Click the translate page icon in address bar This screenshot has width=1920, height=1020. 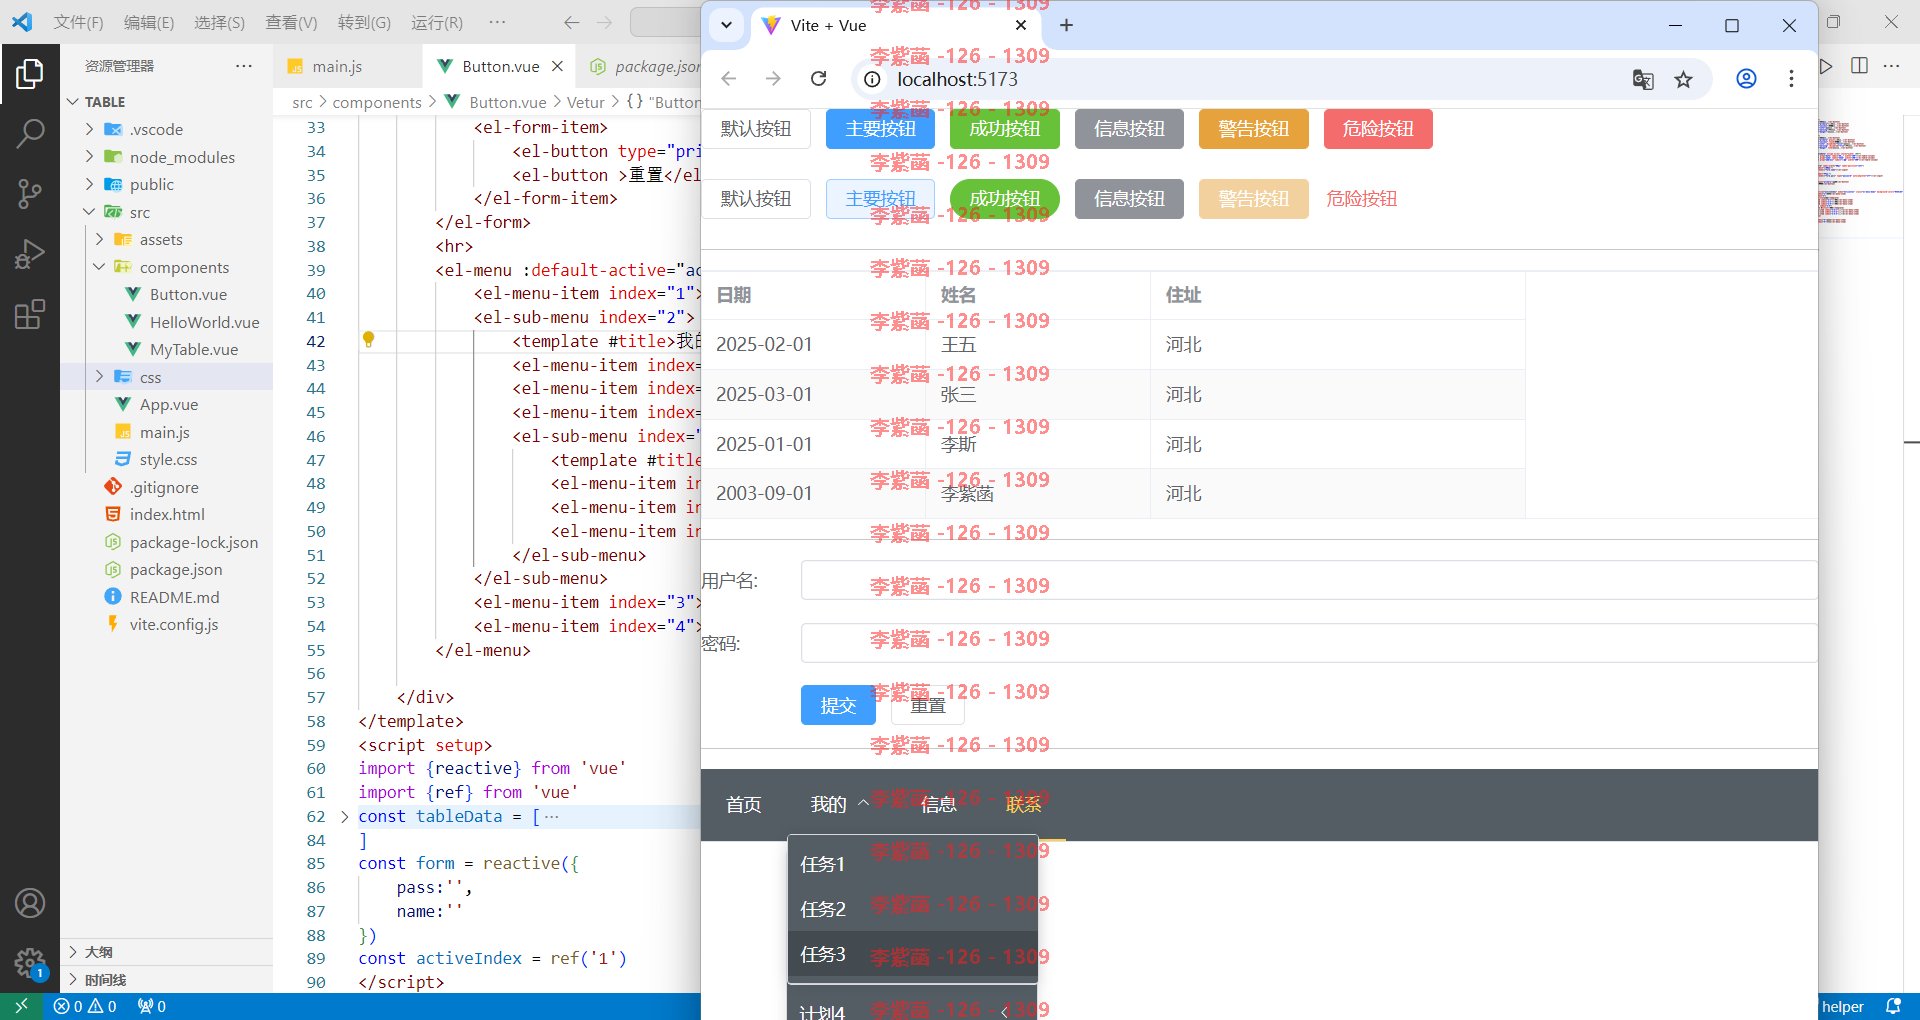pyautogui.click(x=1643, y=79)
